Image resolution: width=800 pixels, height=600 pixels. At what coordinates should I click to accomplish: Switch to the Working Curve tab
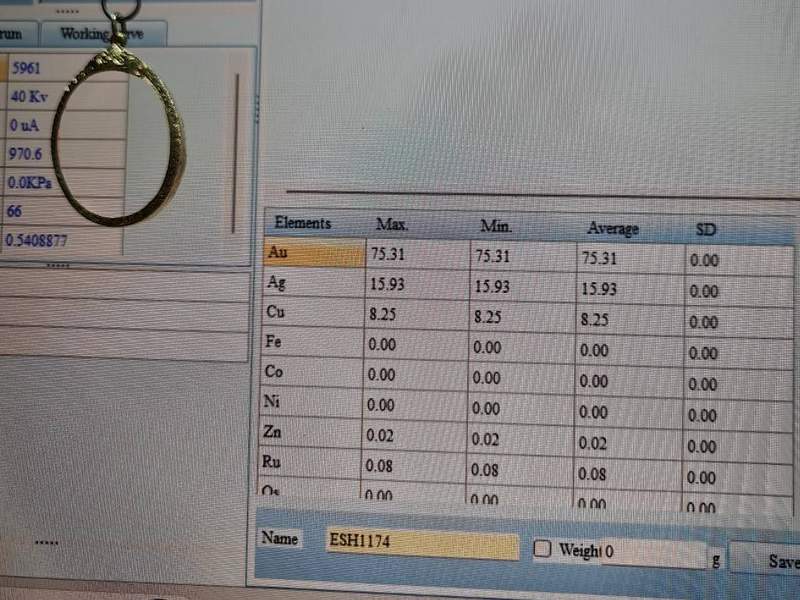(102, 33)
